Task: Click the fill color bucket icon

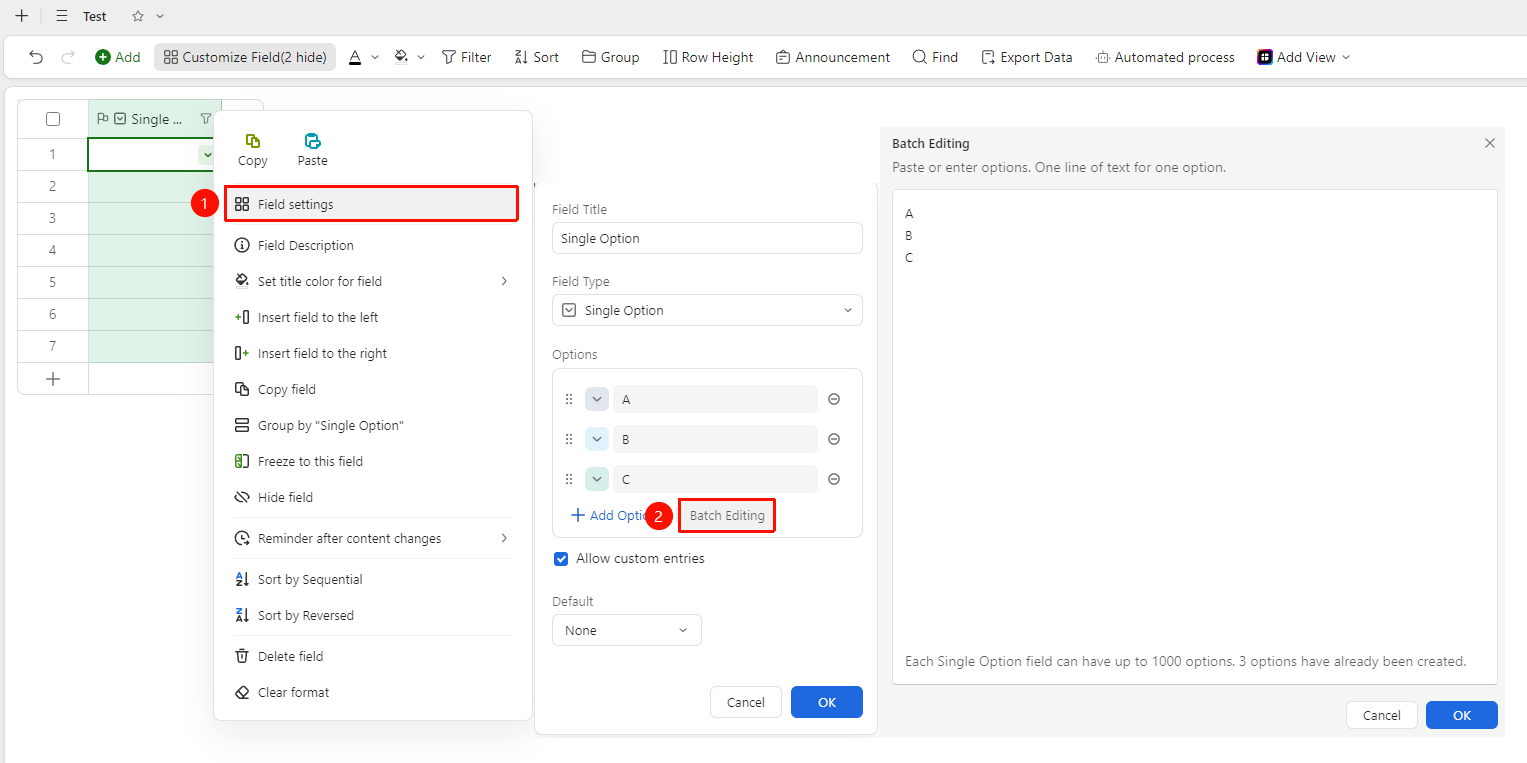Action: (x=402, y=57)
